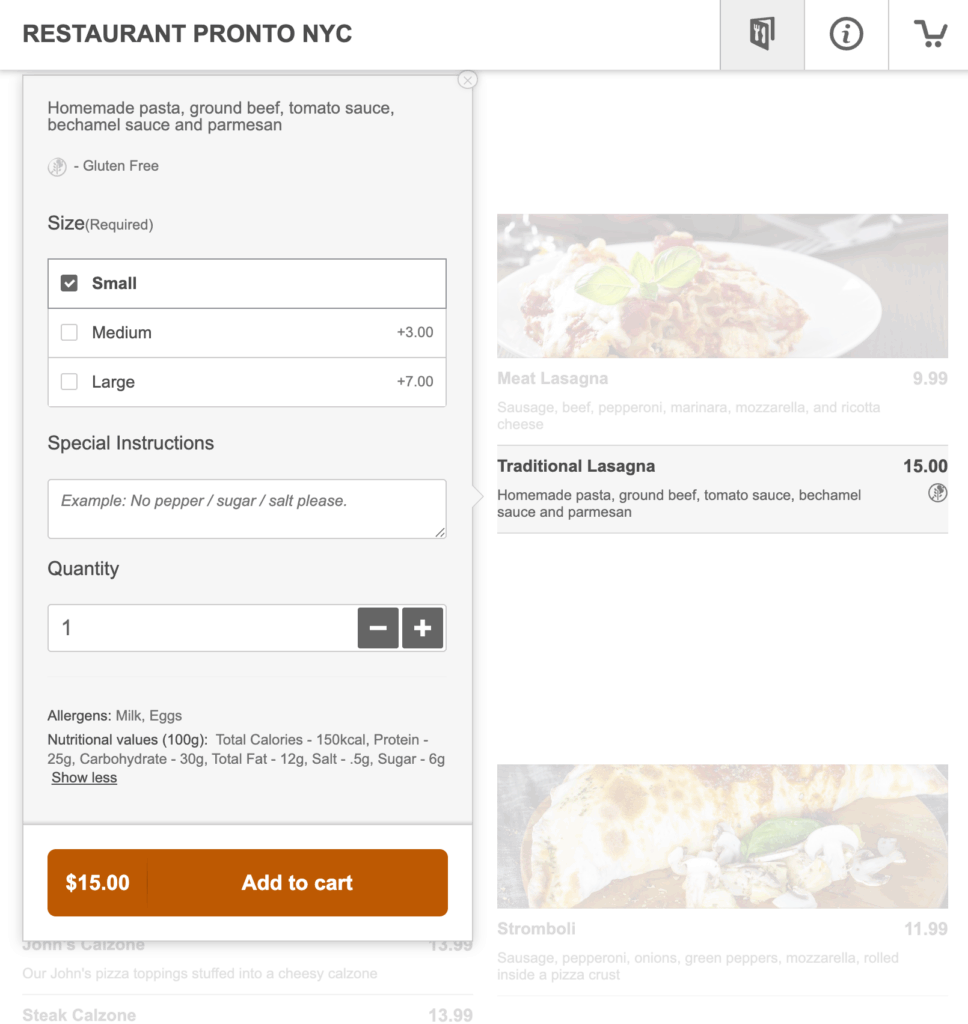Open the shopping cart icon

(x=930, y=35)
